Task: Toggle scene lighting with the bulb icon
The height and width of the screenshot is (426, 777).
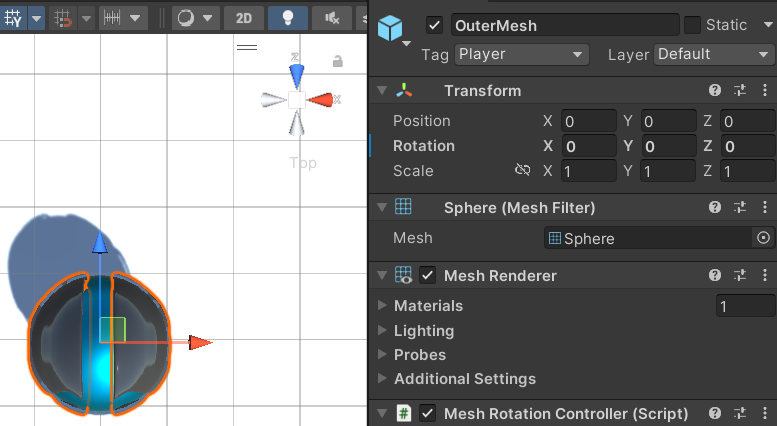Action: point(287,18)
